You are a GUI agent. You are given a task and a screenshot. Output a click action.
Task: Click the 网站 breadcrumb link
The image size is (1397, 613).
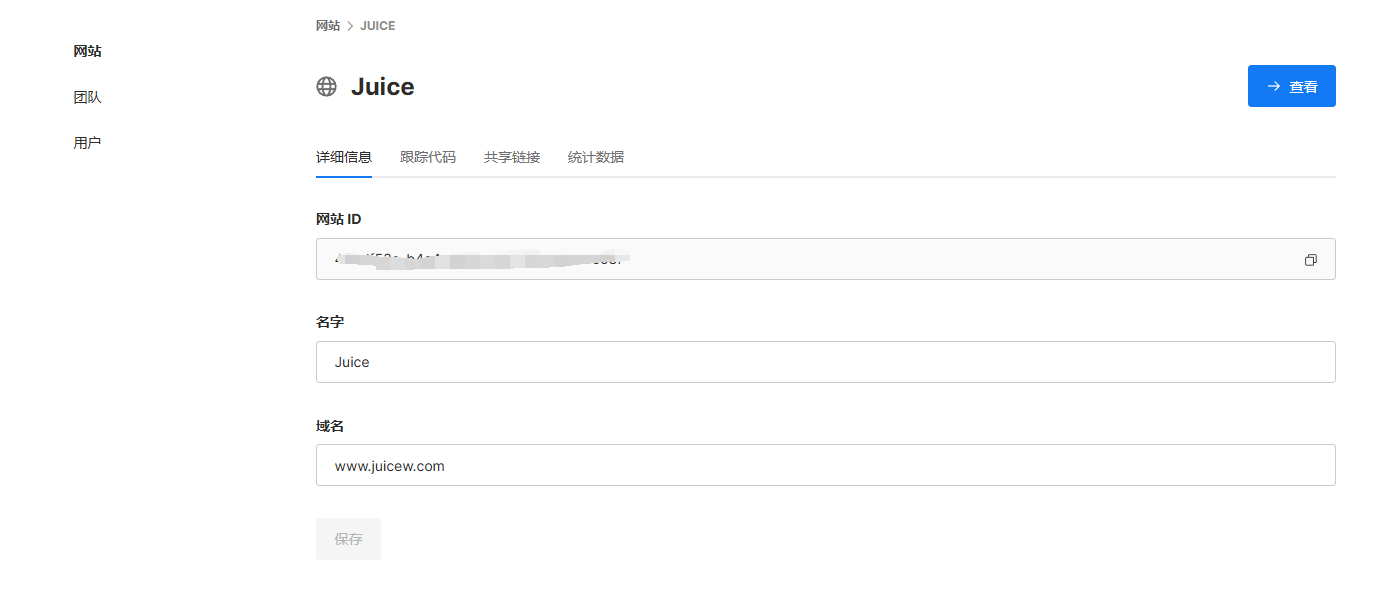pos(328,26)
